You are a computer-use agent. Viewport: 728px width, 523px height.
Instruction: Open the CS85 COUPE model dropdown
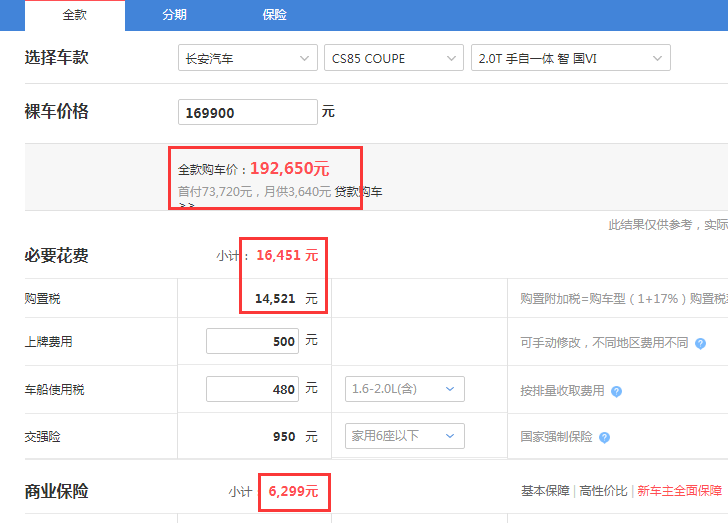[394, 58]
